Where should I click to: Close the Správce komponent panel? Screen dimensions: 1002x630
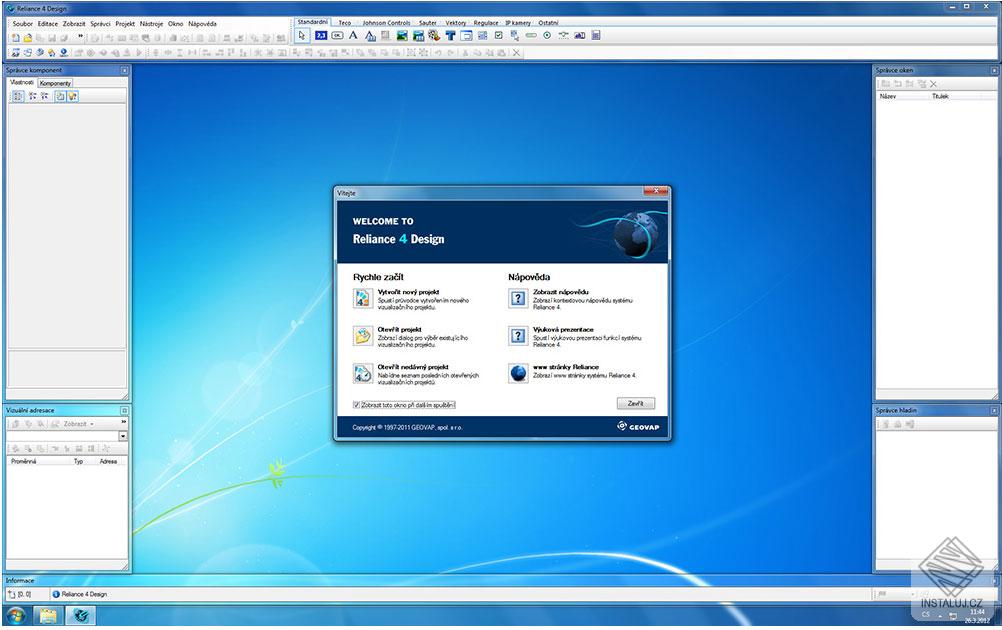point(124,70)
